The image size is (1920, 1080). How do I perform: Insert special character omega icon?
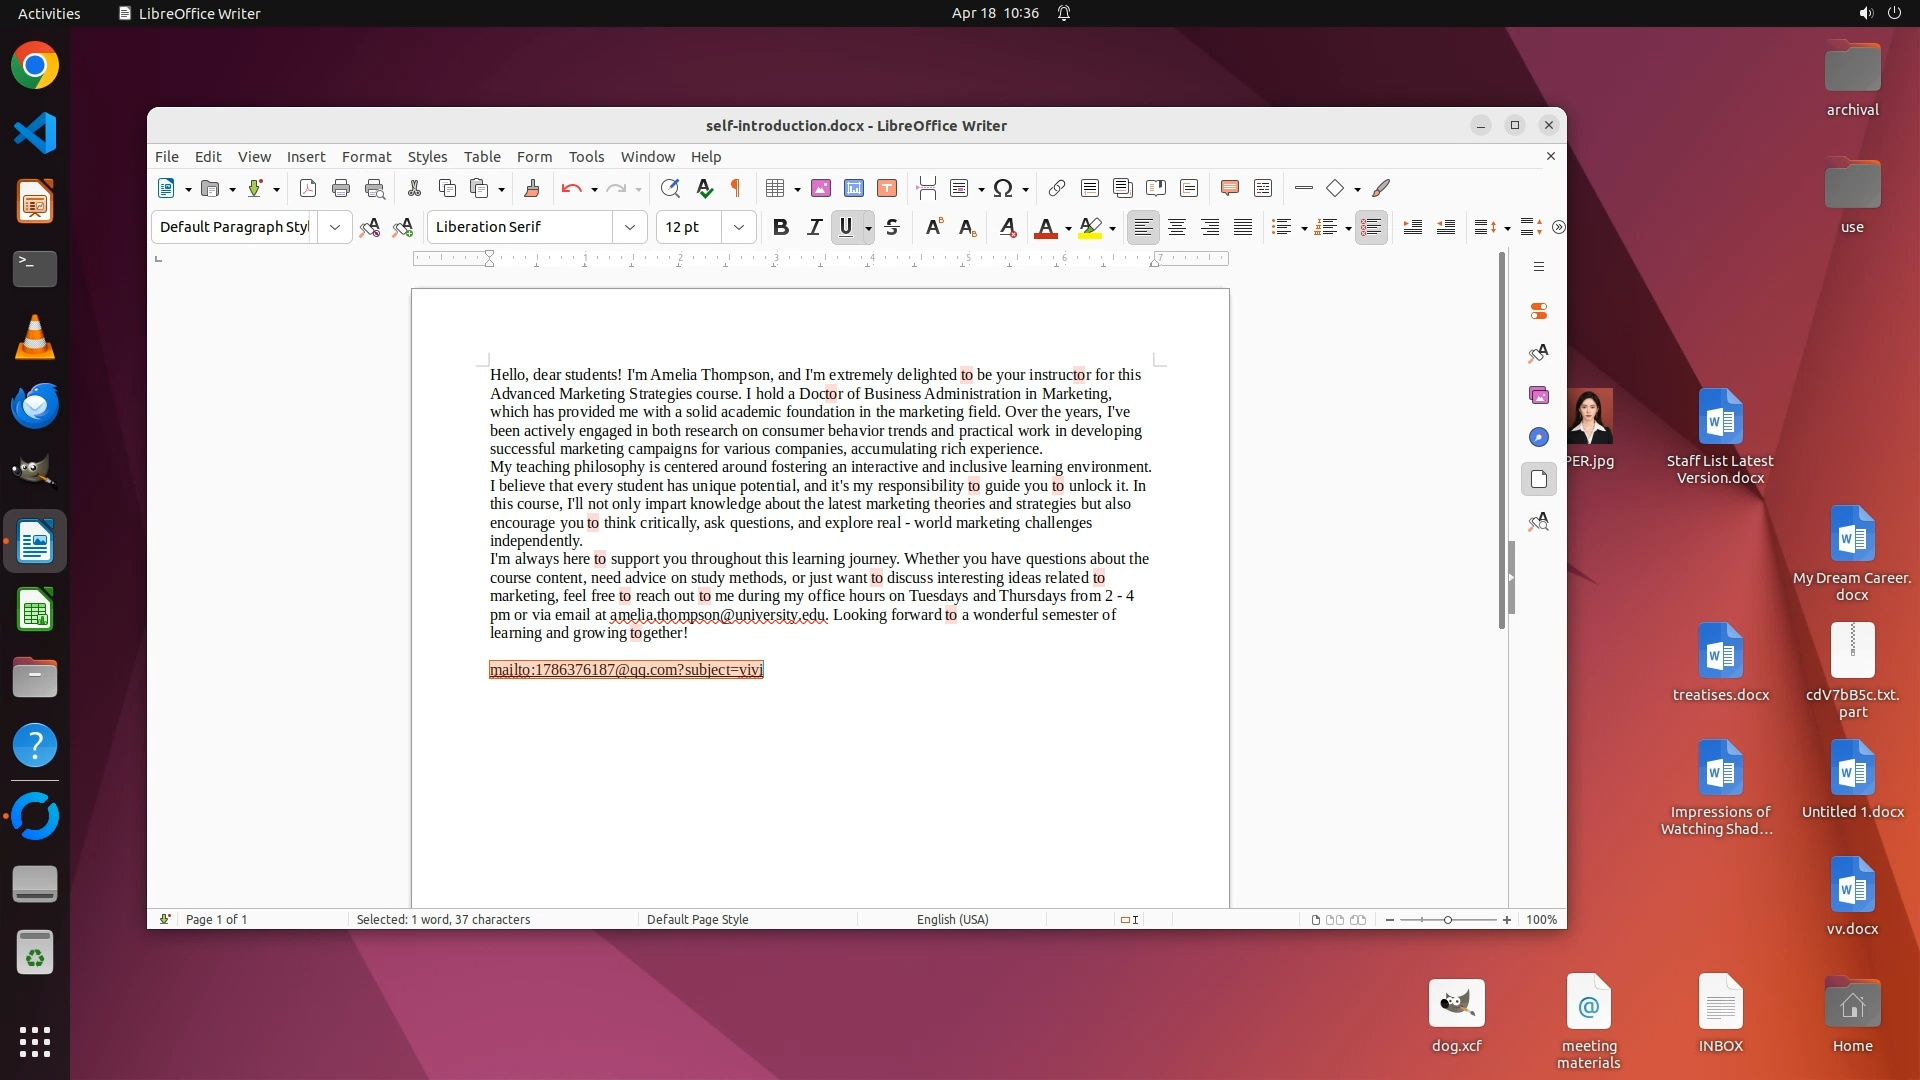1003,188
